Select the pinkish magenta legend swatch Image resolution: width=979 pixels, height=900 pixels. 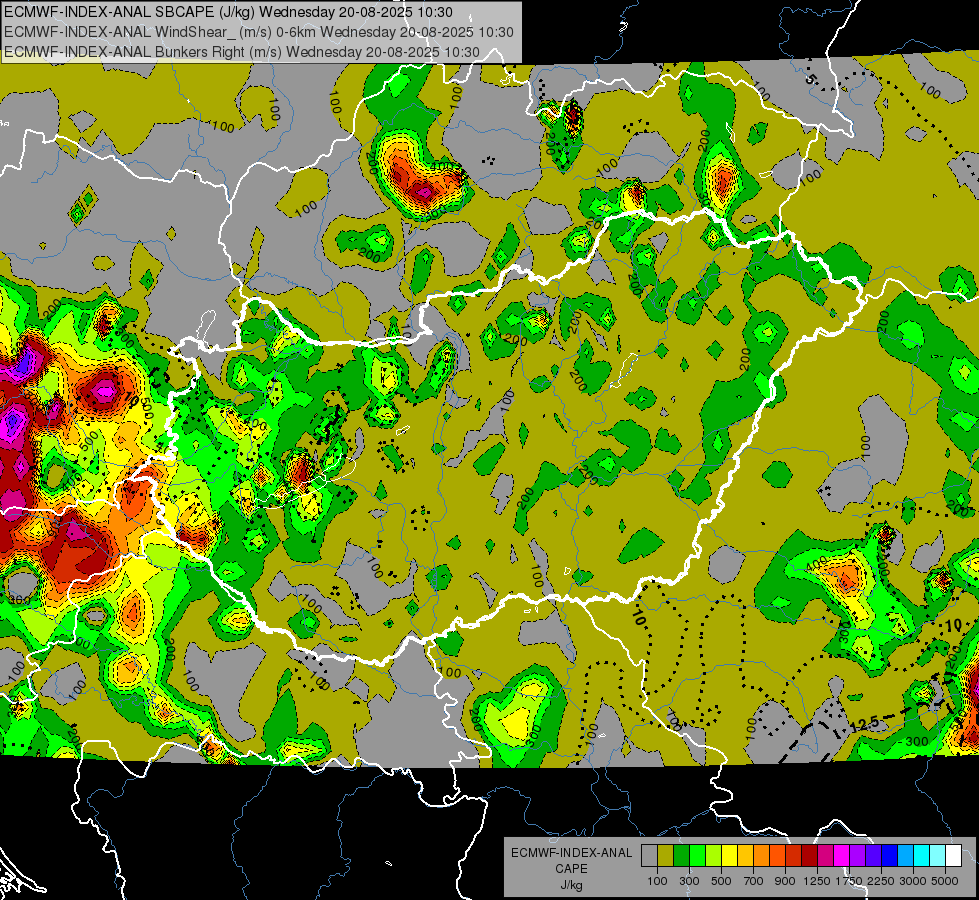pos(825,855)
